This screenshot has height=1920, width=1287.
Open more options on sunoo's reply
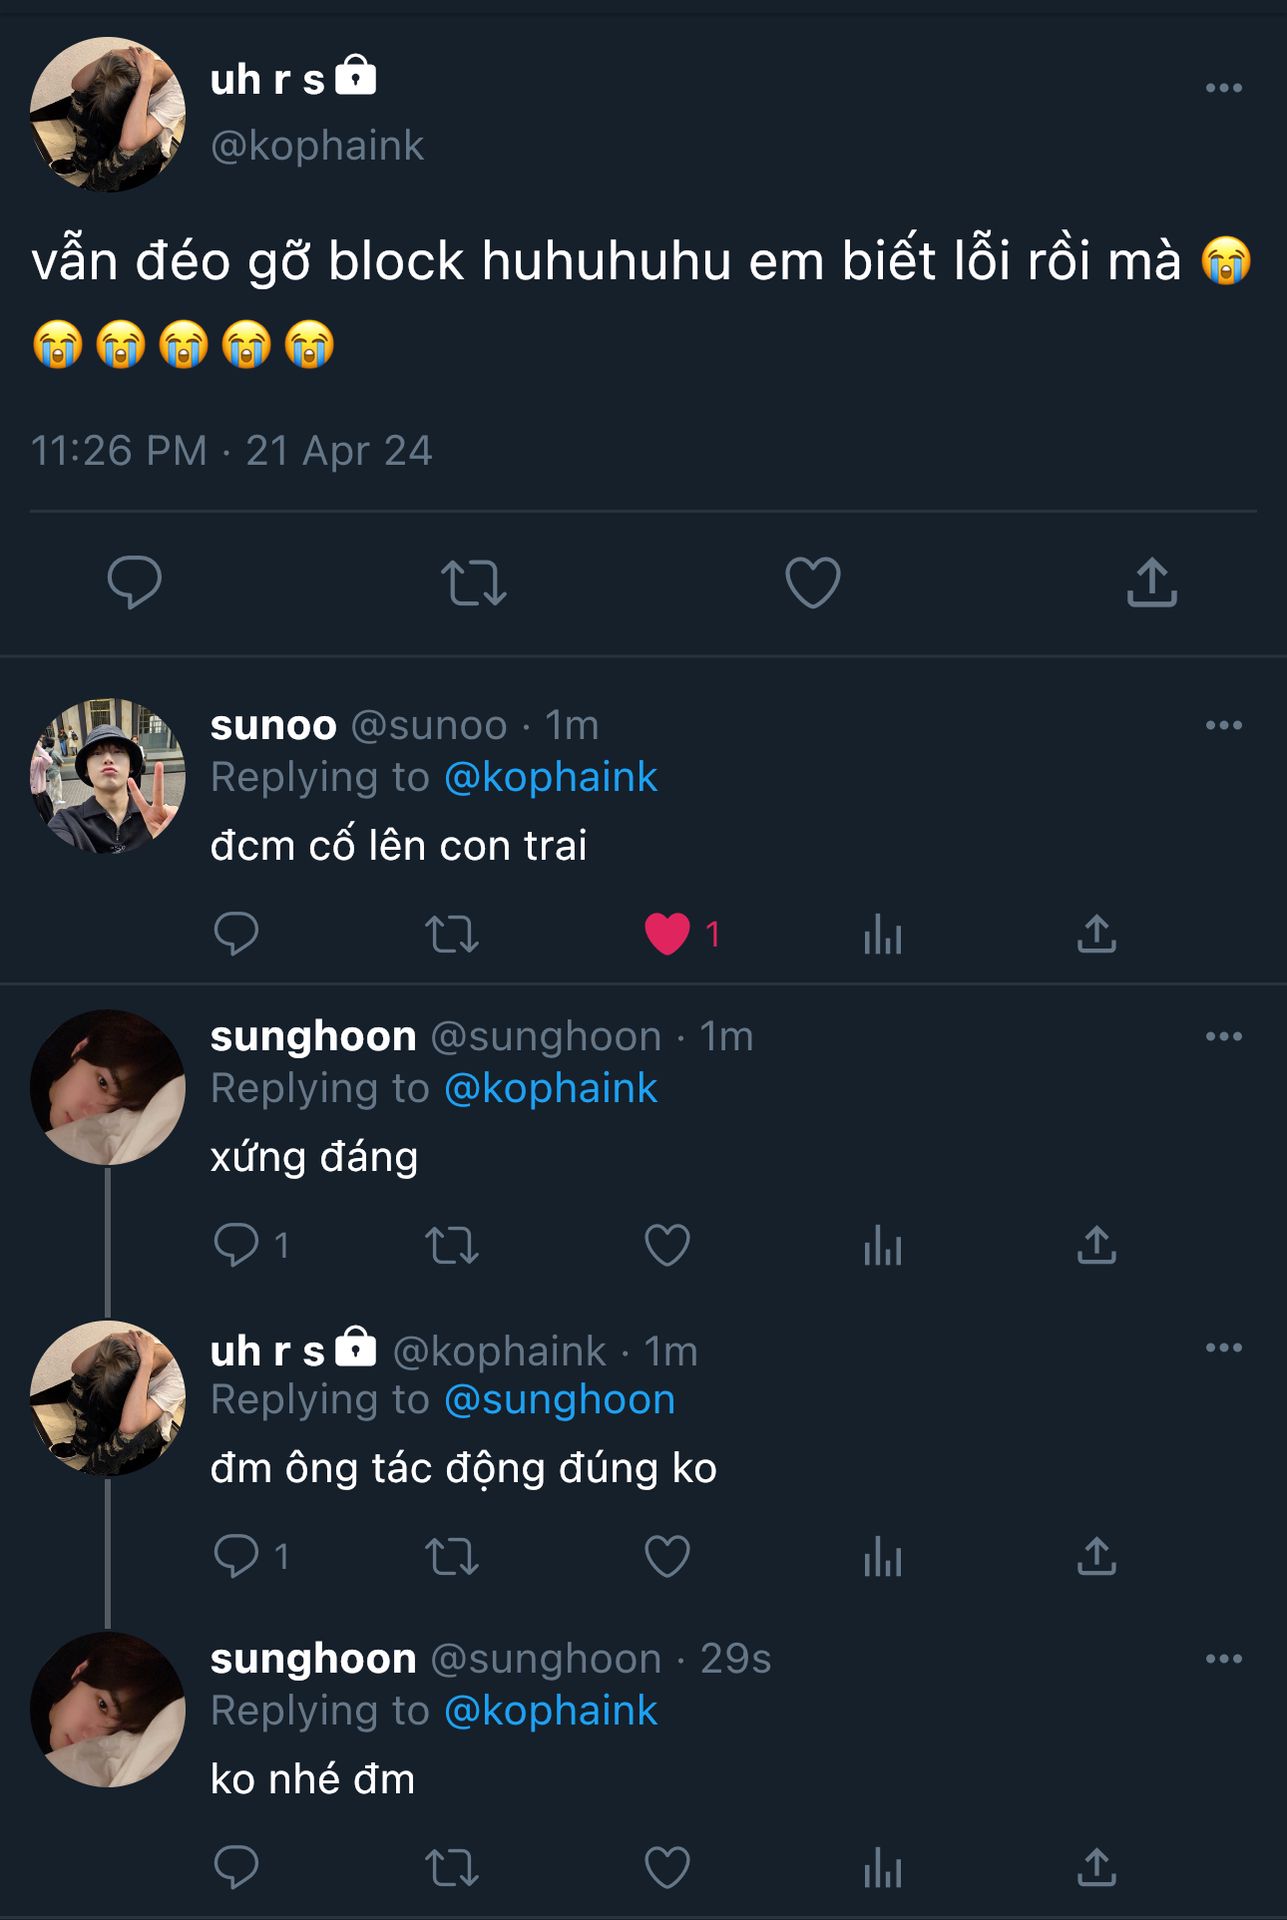point(1223,725)
